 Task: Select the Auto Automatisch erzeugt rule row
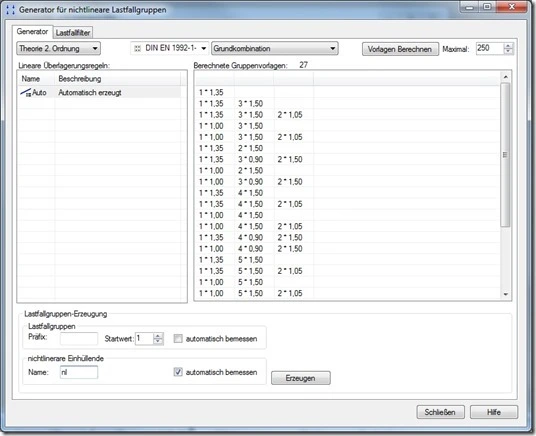(x=100, y=92)
